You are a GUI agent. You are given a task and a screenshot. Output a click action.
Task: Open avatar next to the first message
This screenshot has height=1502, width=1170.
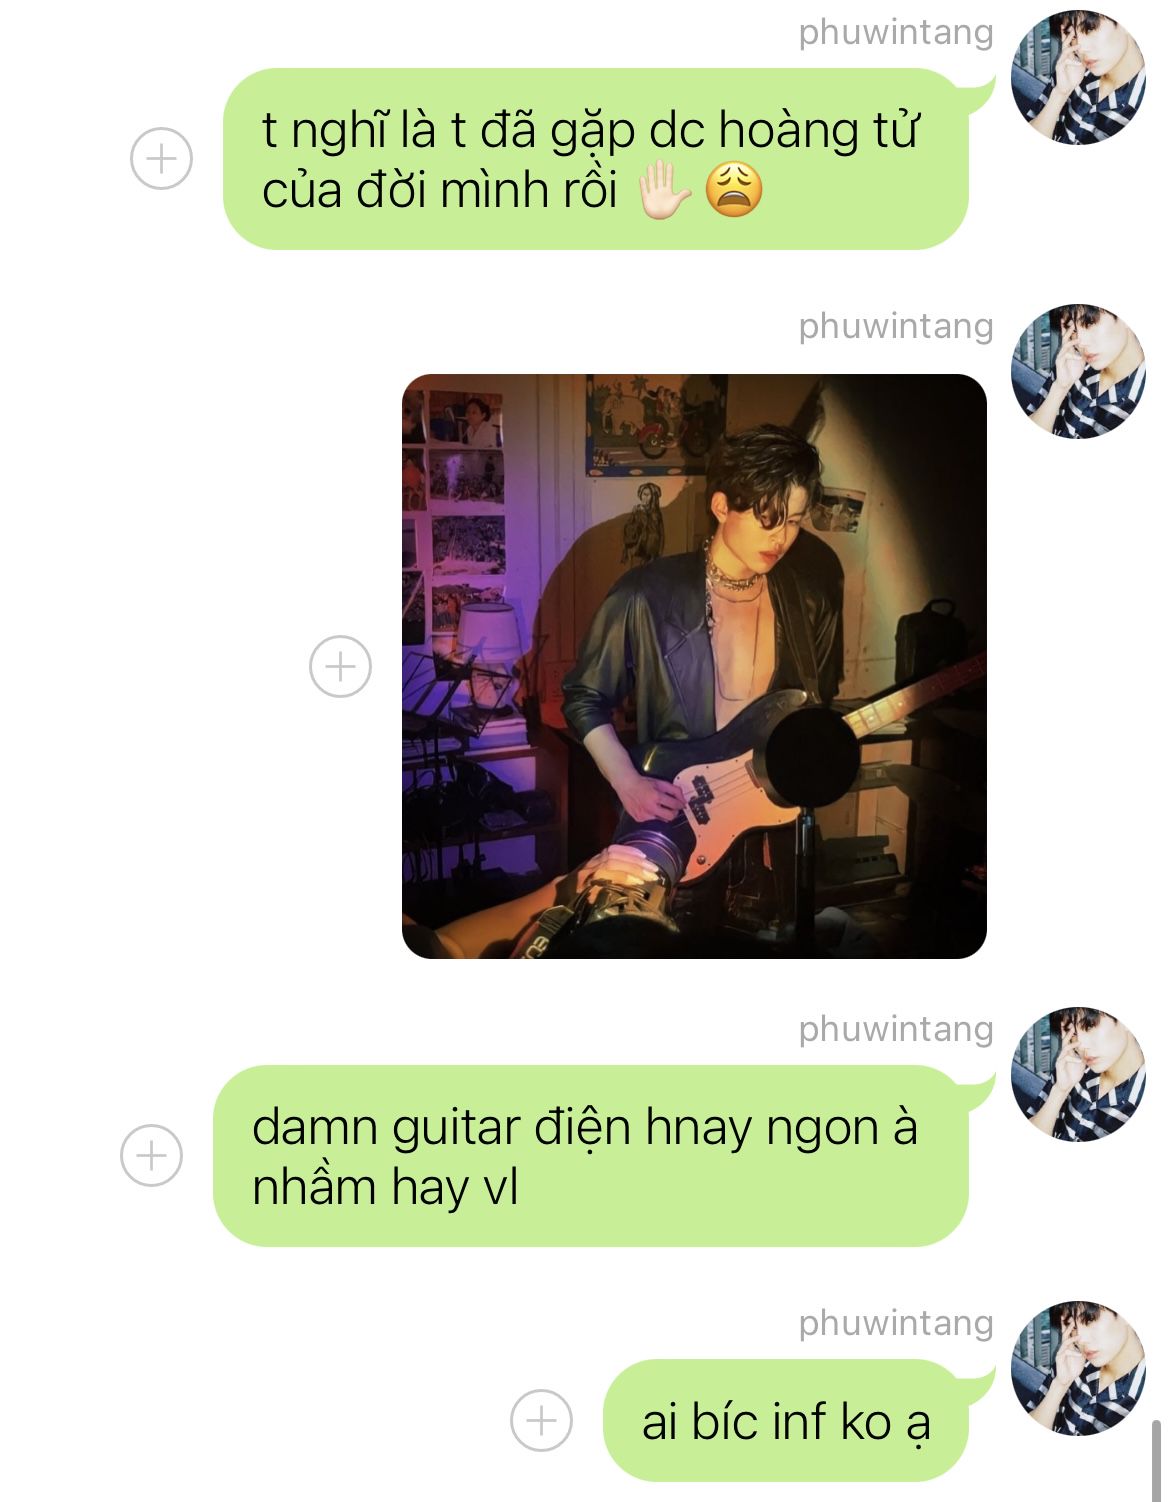[x=1078, y=78]
